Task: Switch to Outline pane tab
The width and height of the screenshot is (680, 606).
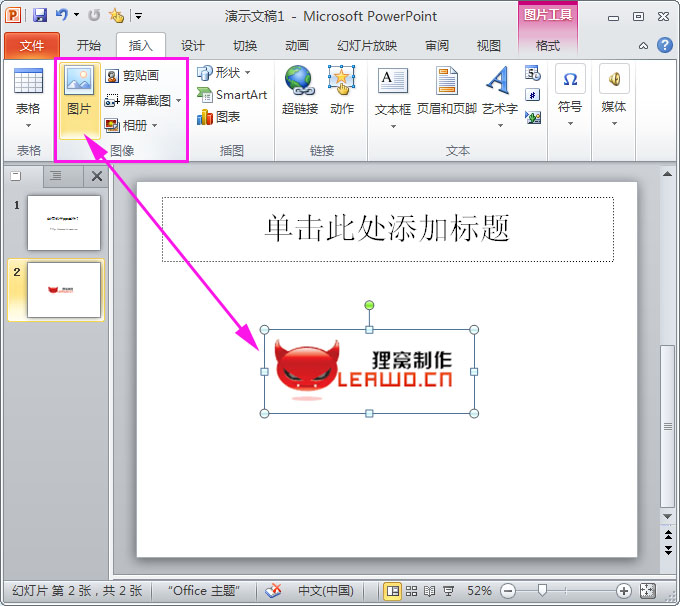Action: point(56,176)
